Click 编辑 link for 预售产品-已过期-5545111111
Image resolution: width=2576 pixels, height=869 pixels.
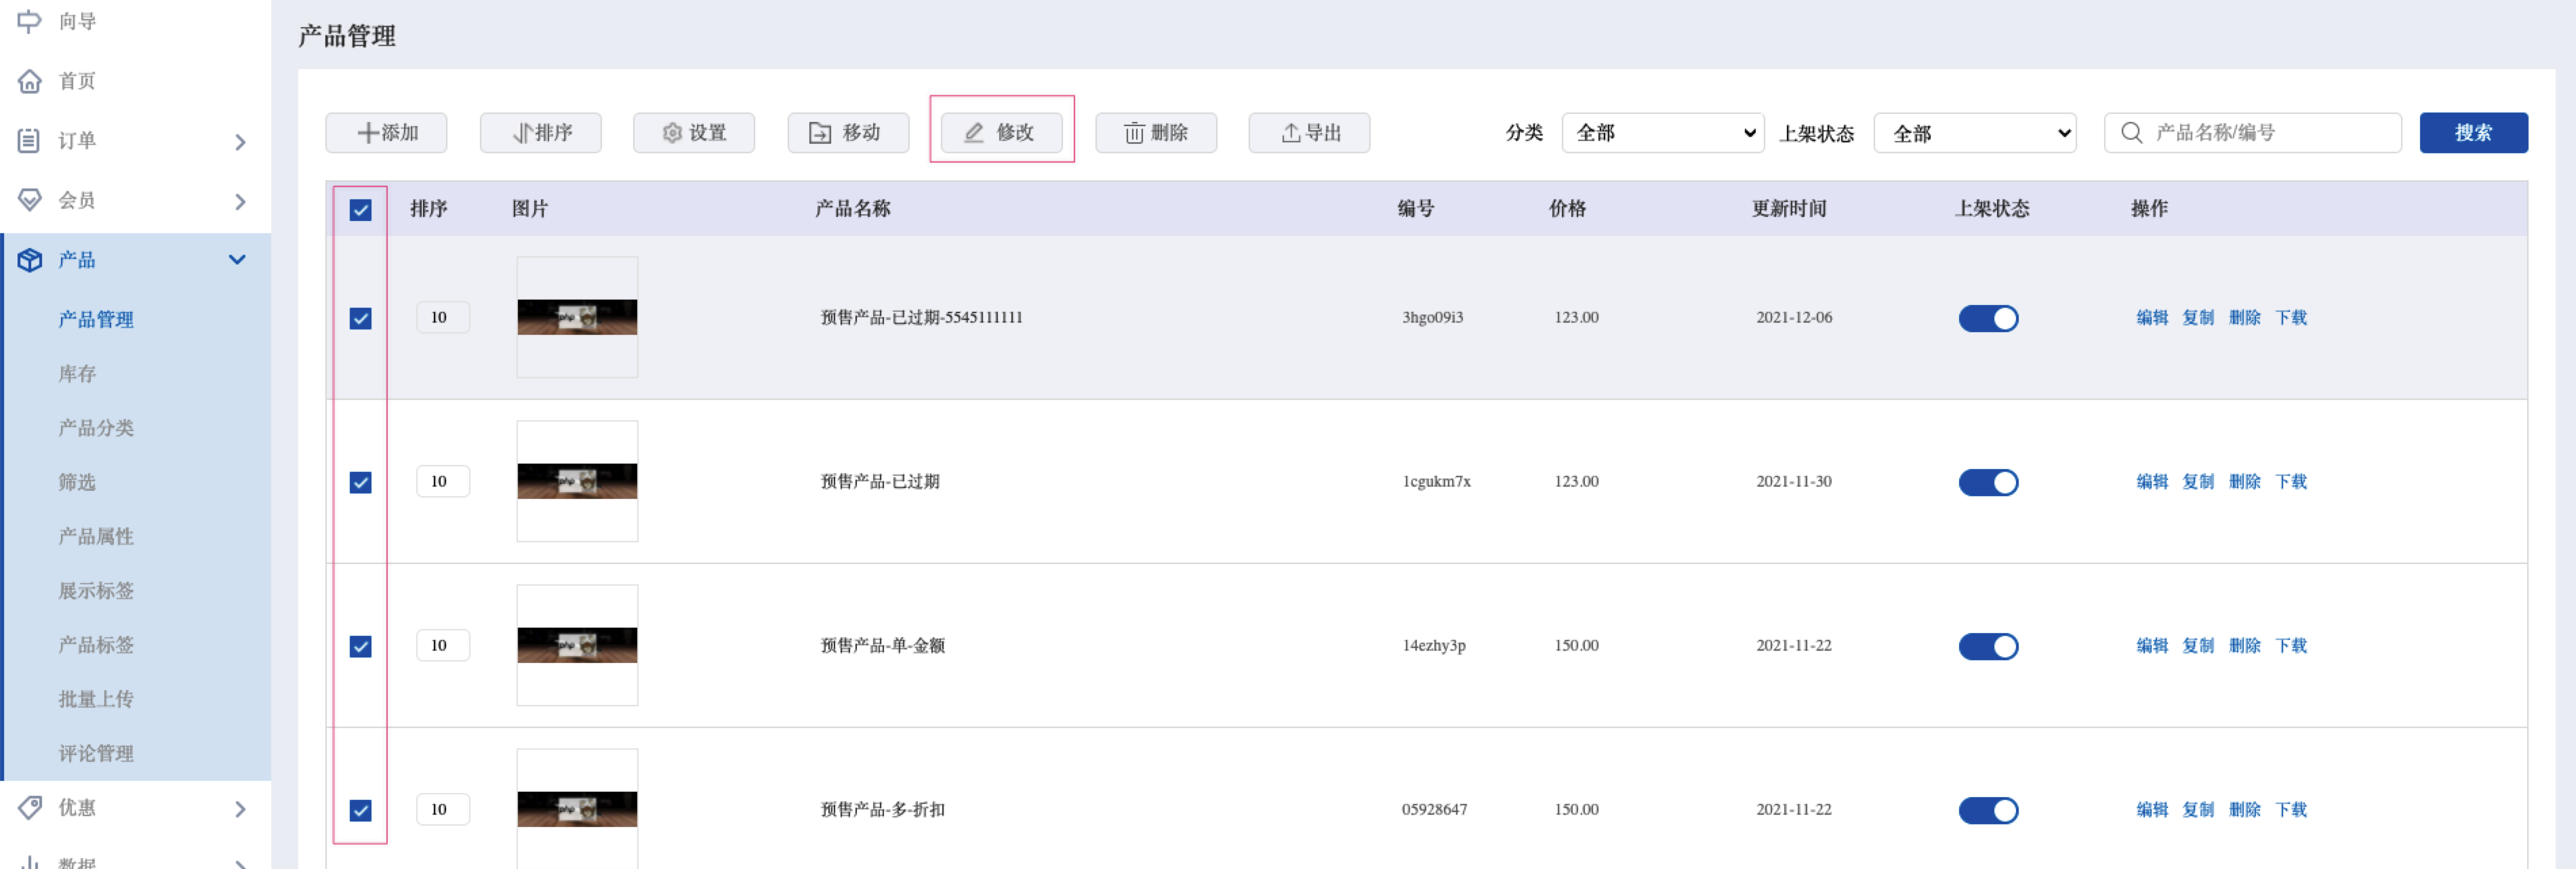(2152, 318)
